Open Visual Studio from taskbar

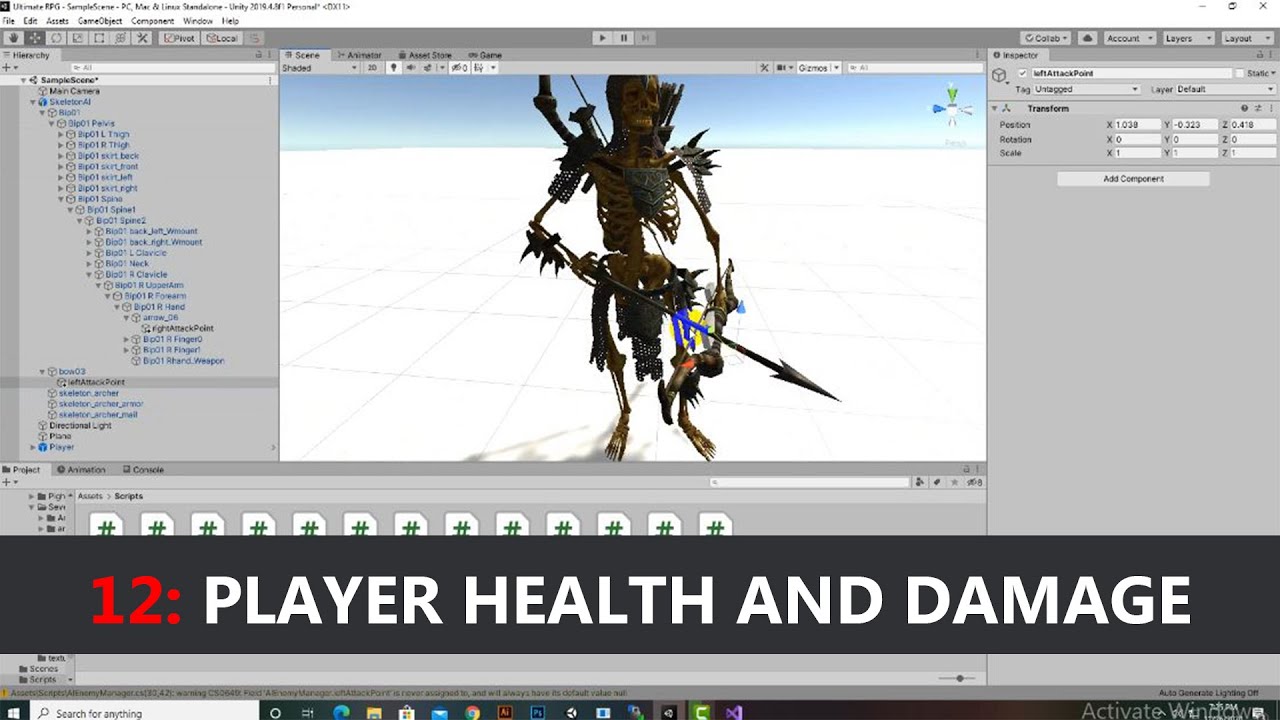734,713
